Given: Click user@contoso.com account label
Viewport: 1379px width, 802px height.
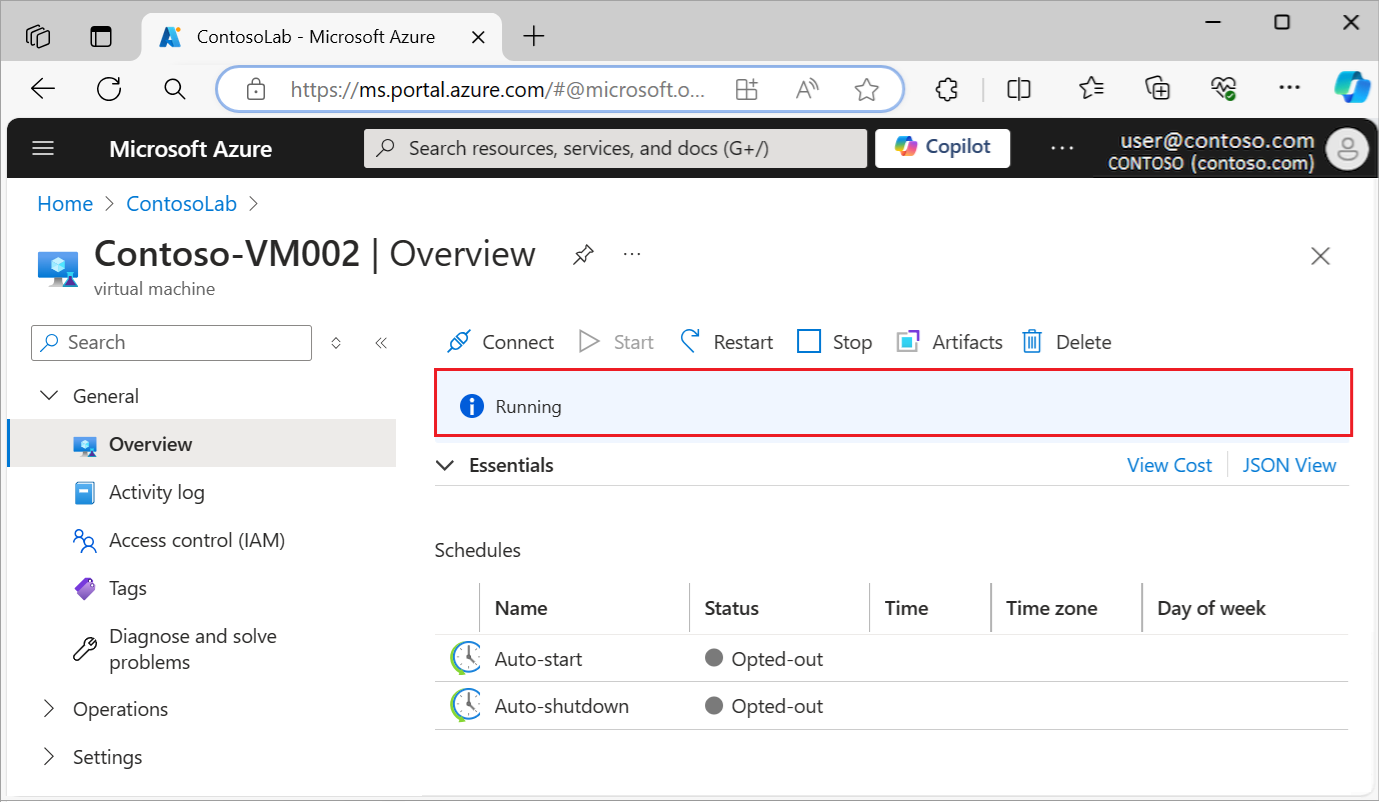Looking at the screenshot, I should click(1217, 141).
